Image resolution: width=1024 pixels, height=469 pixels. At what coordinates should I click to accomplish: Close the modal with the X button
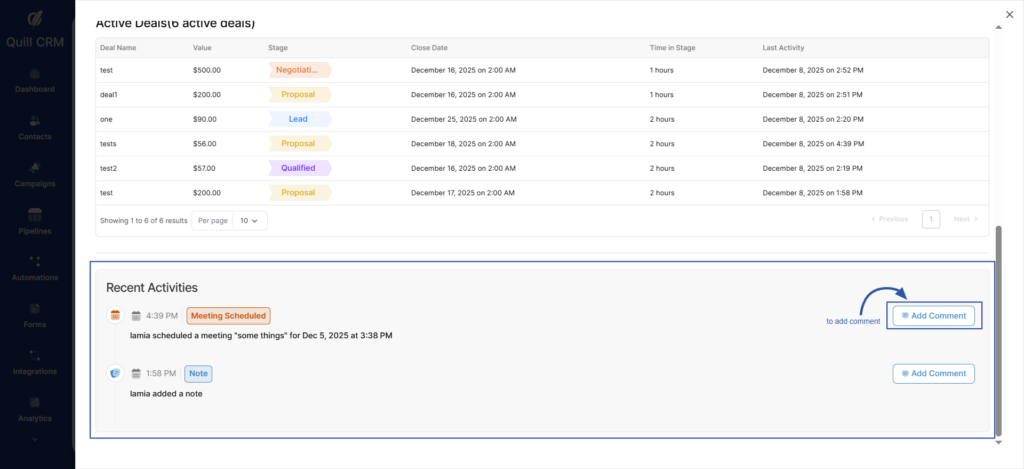coord(1009,14)
